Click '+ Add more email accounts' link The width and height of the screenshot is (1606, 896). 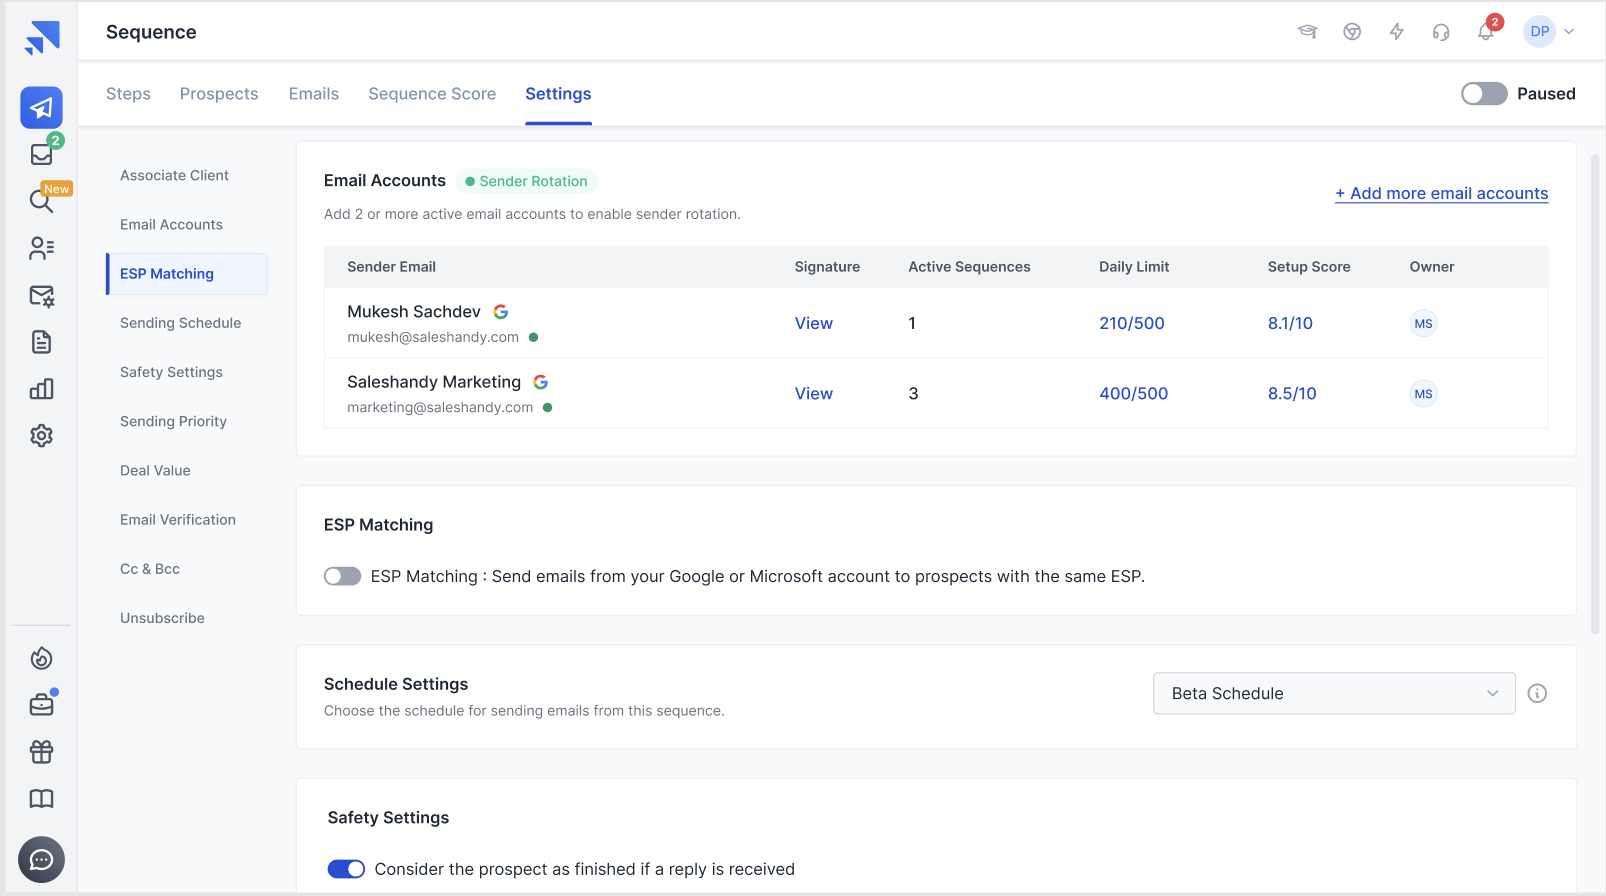point(1441,194)
